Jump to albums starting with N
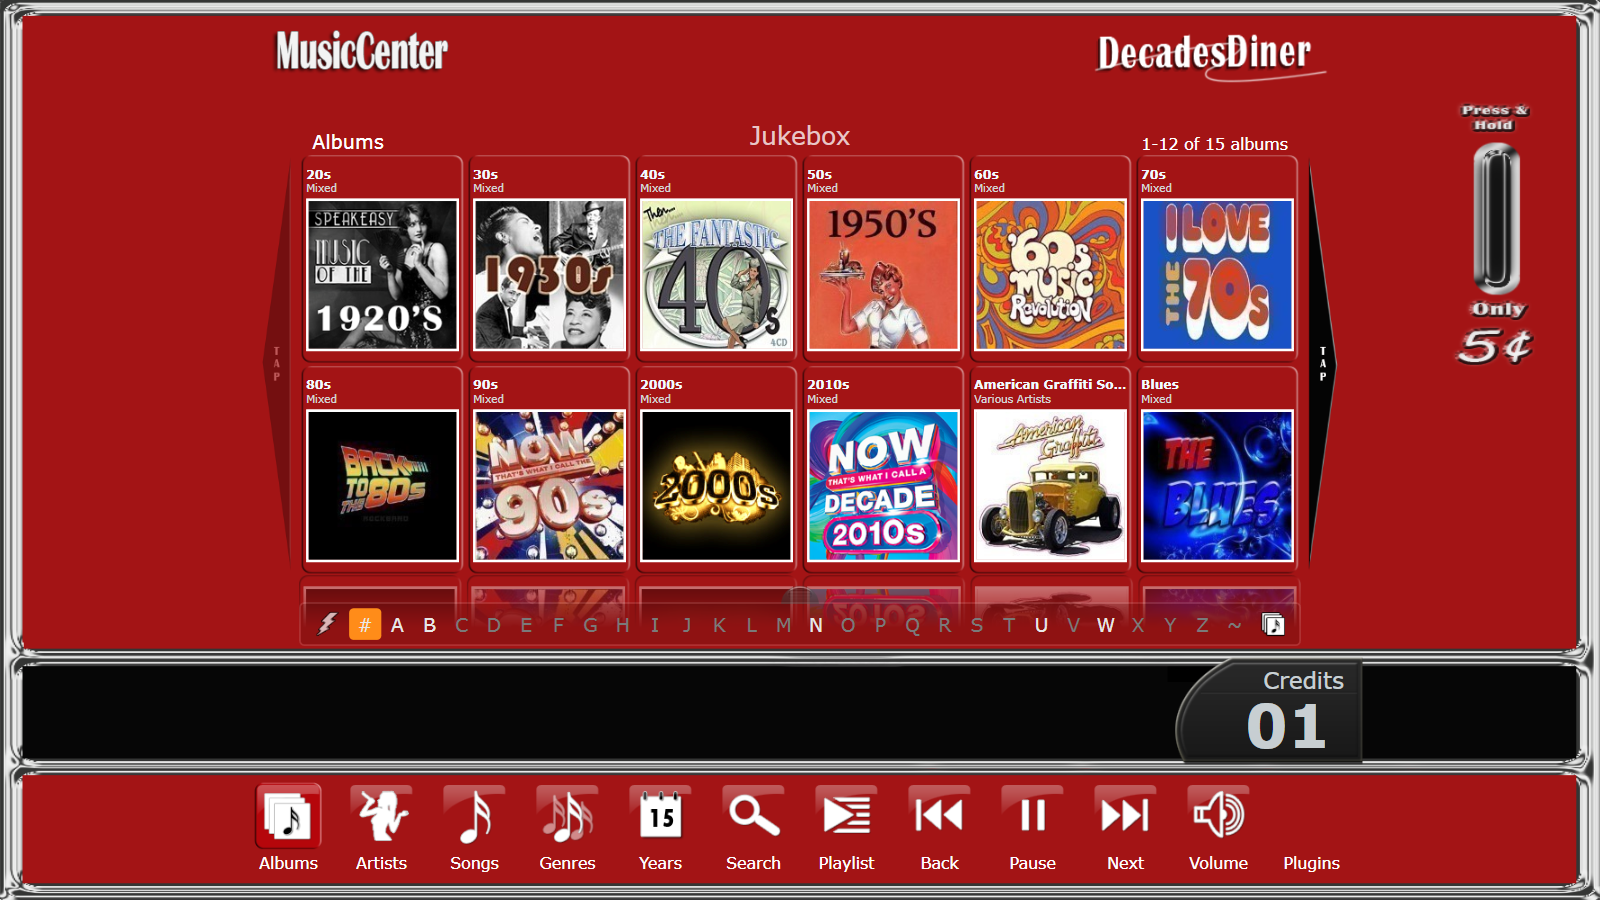 pos(816,625)
